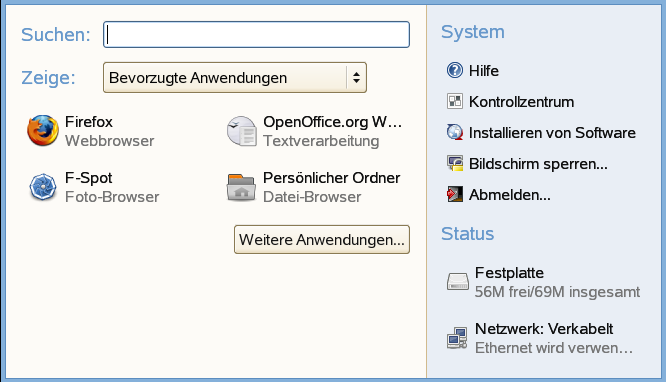Click the Festplatte title text
666x382 pixels.
(509, 273)
